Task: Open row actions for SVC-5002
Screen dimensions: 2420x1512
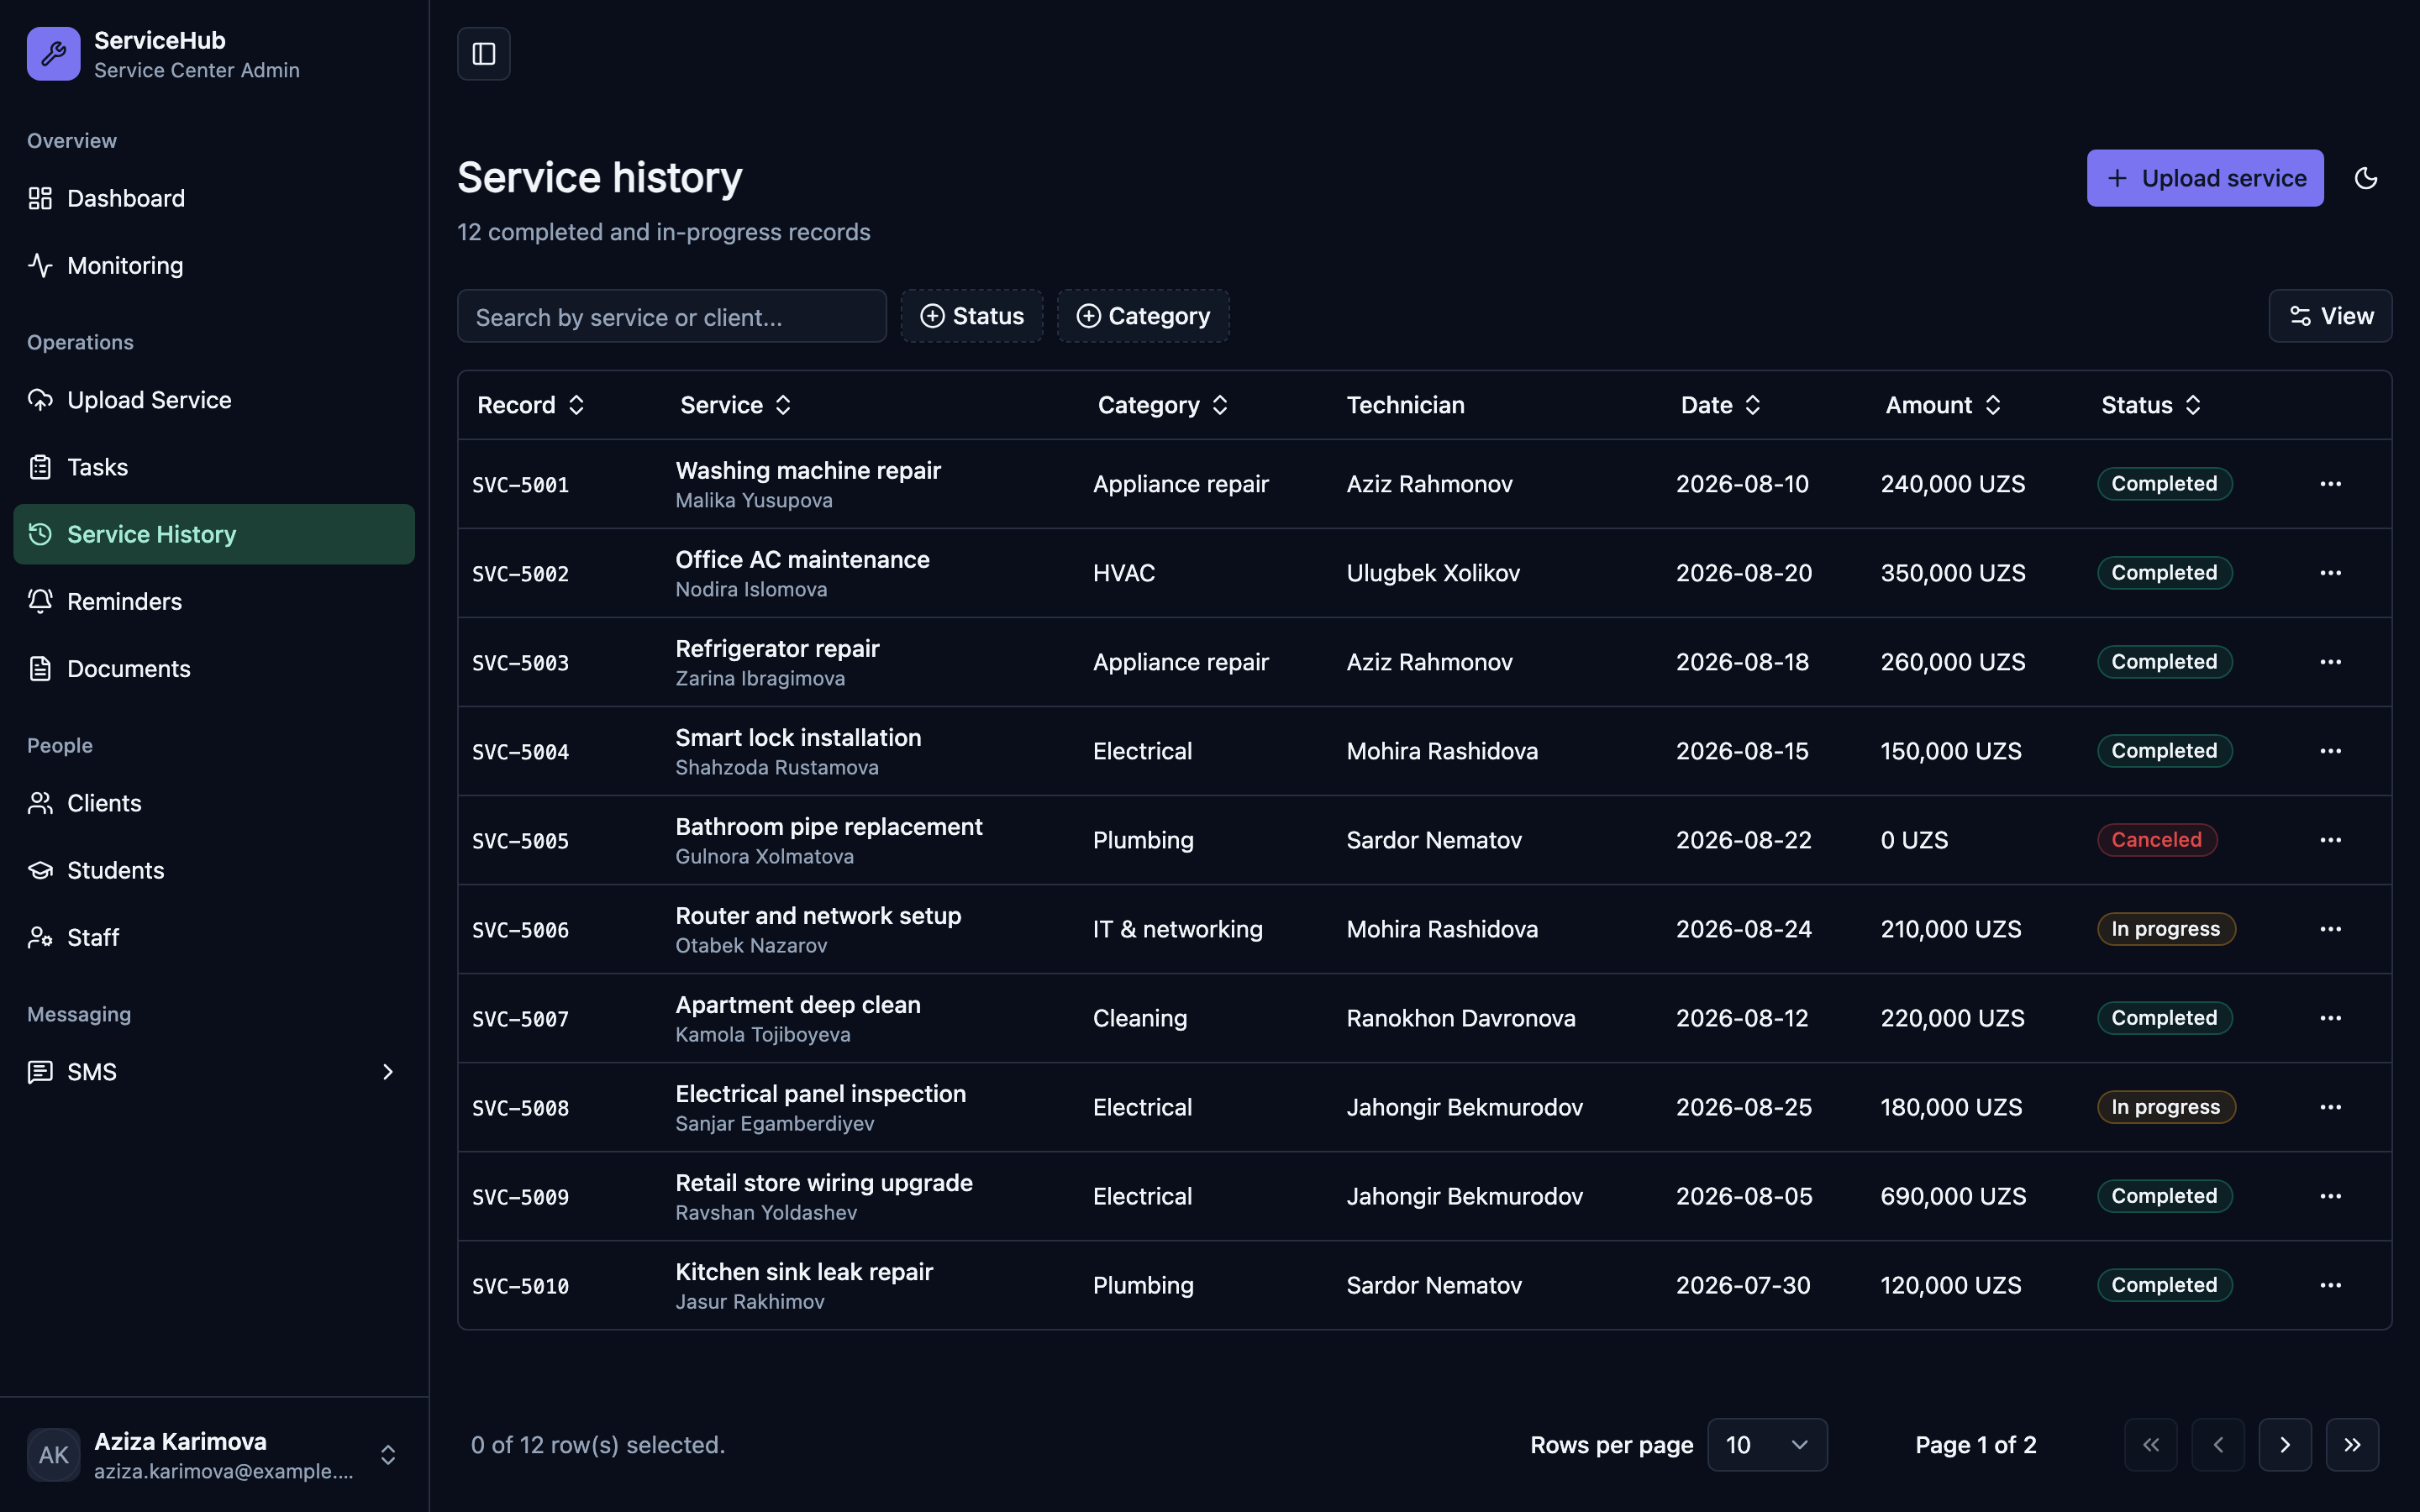Action: pyautogui.click(x=2330, y=573)
